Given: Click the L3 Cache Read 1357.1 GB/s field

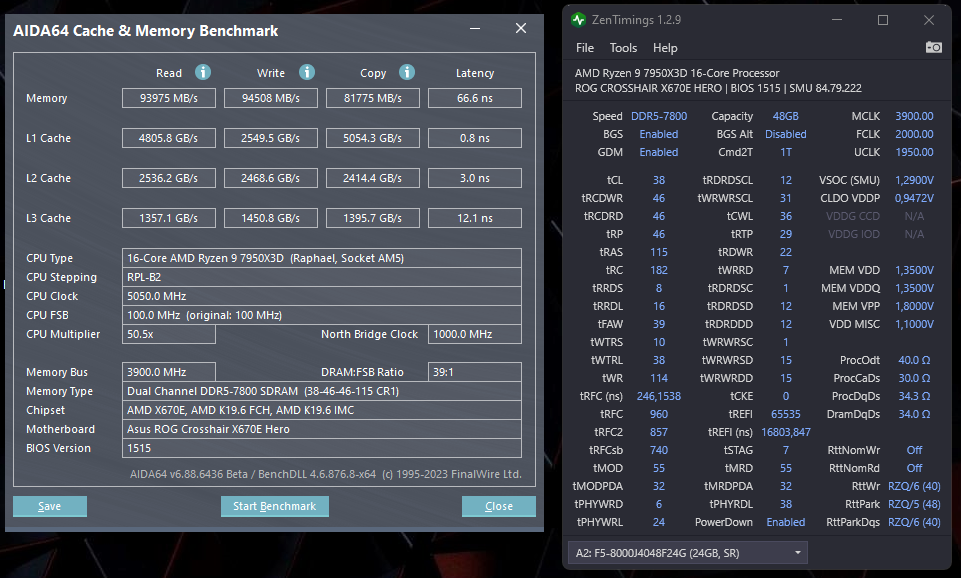Looking at the screenshot, I should click(169, 218).
